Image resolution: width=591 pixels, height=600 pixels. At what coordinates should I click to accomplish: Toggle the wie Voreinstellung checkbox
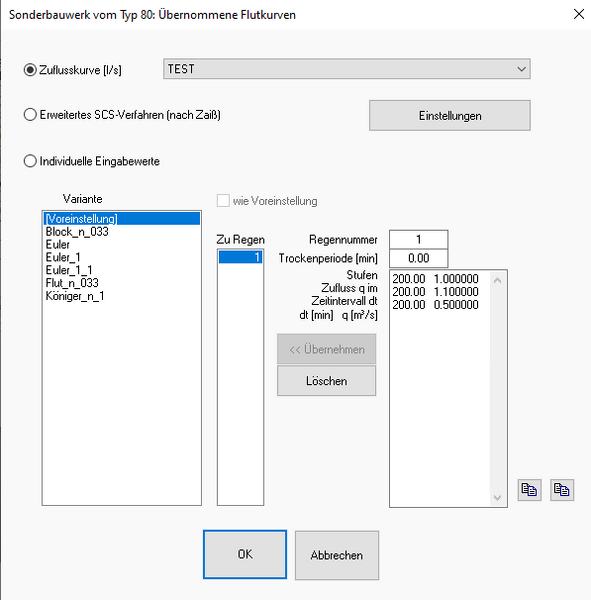pyautogui.click(x=223, y=201)
